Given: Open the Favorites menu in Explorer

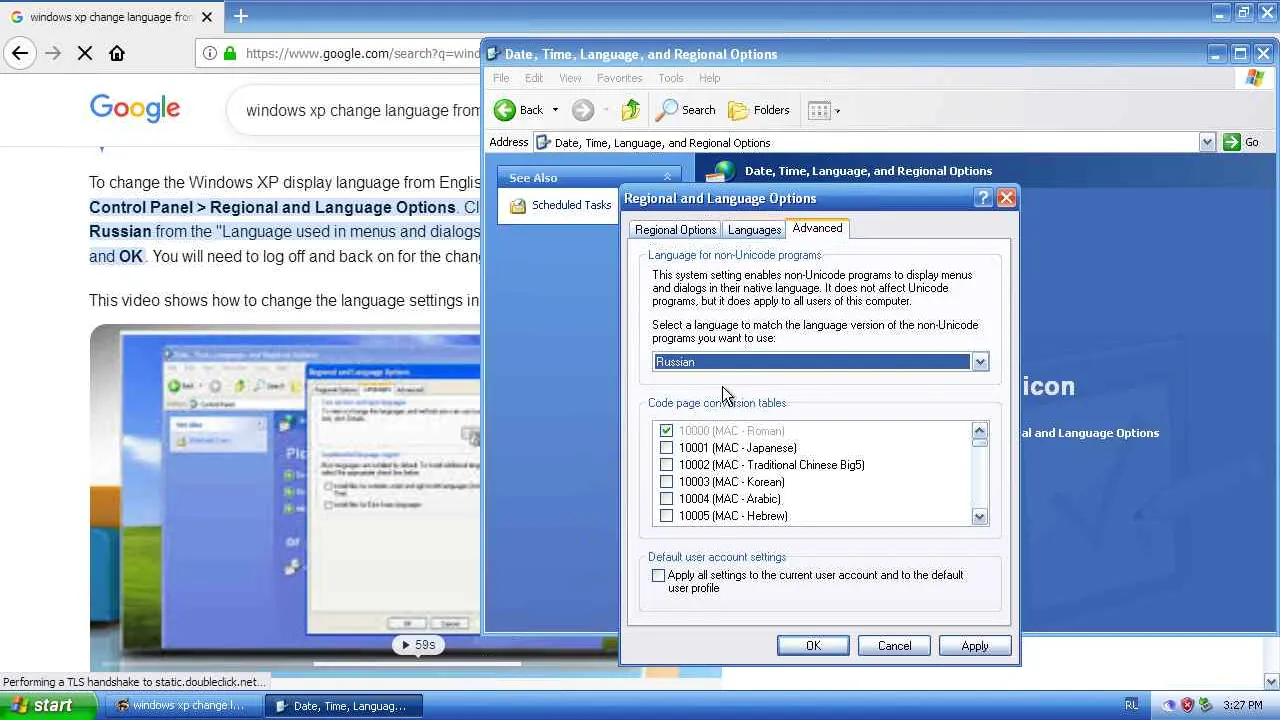Looking at the screenshot, I should [x=619, y=78].
